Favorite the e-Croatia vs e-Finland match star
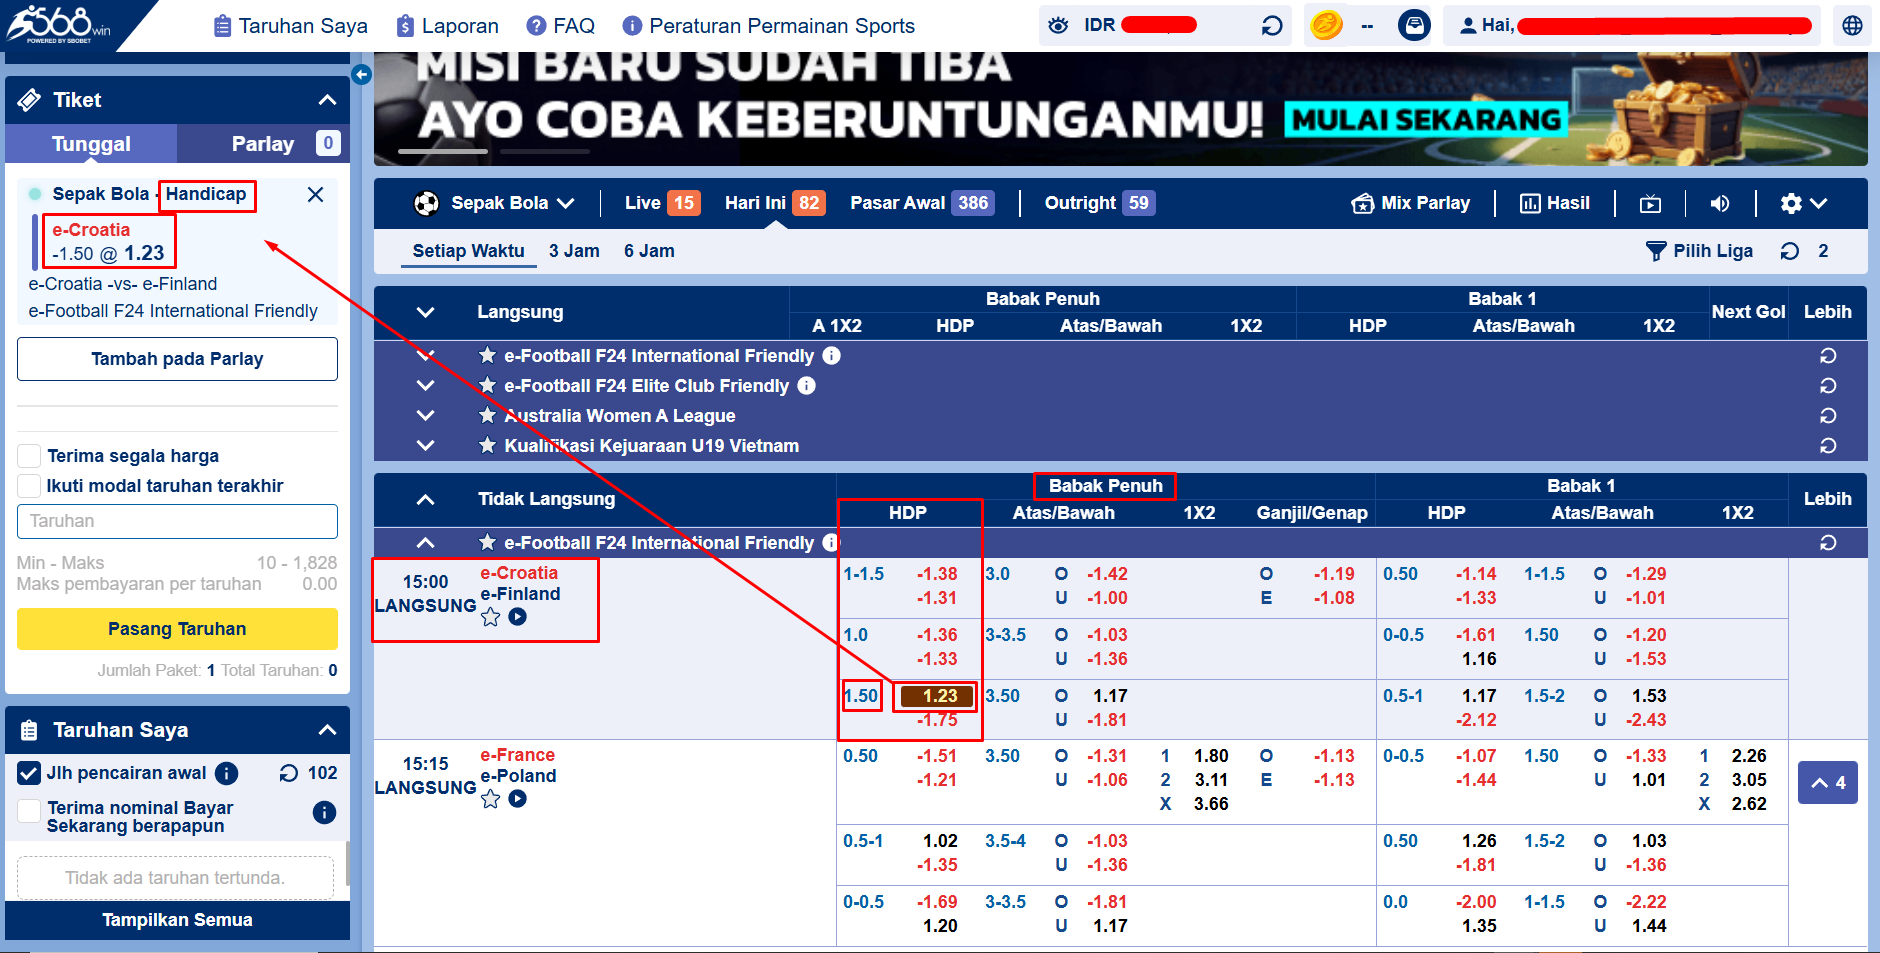 click(x=490, y=617)
